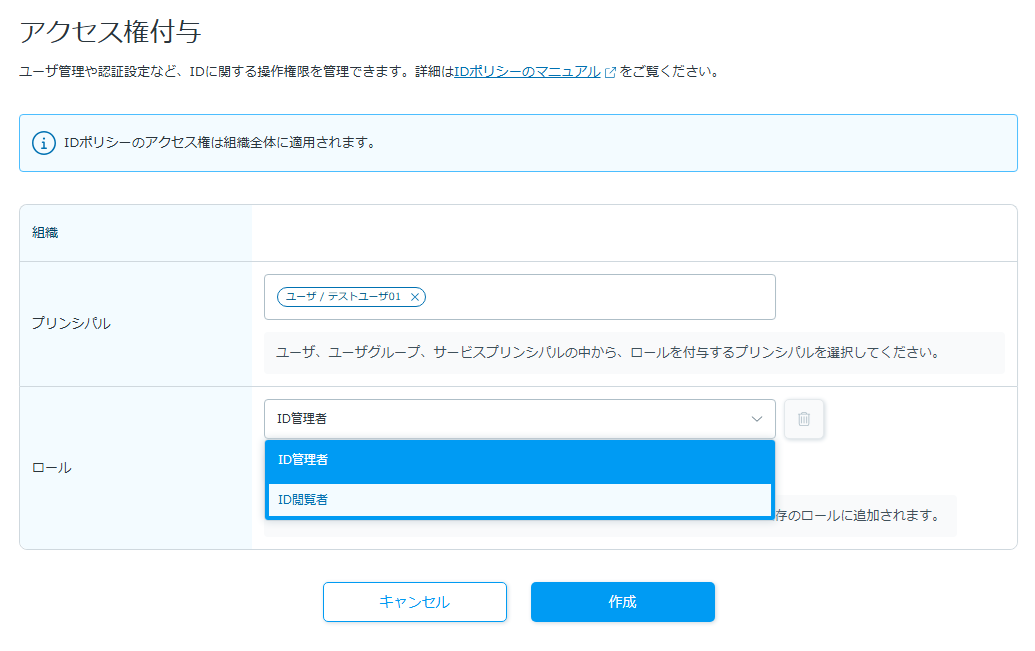Click the empty 組織 value cell

point(633,233)
